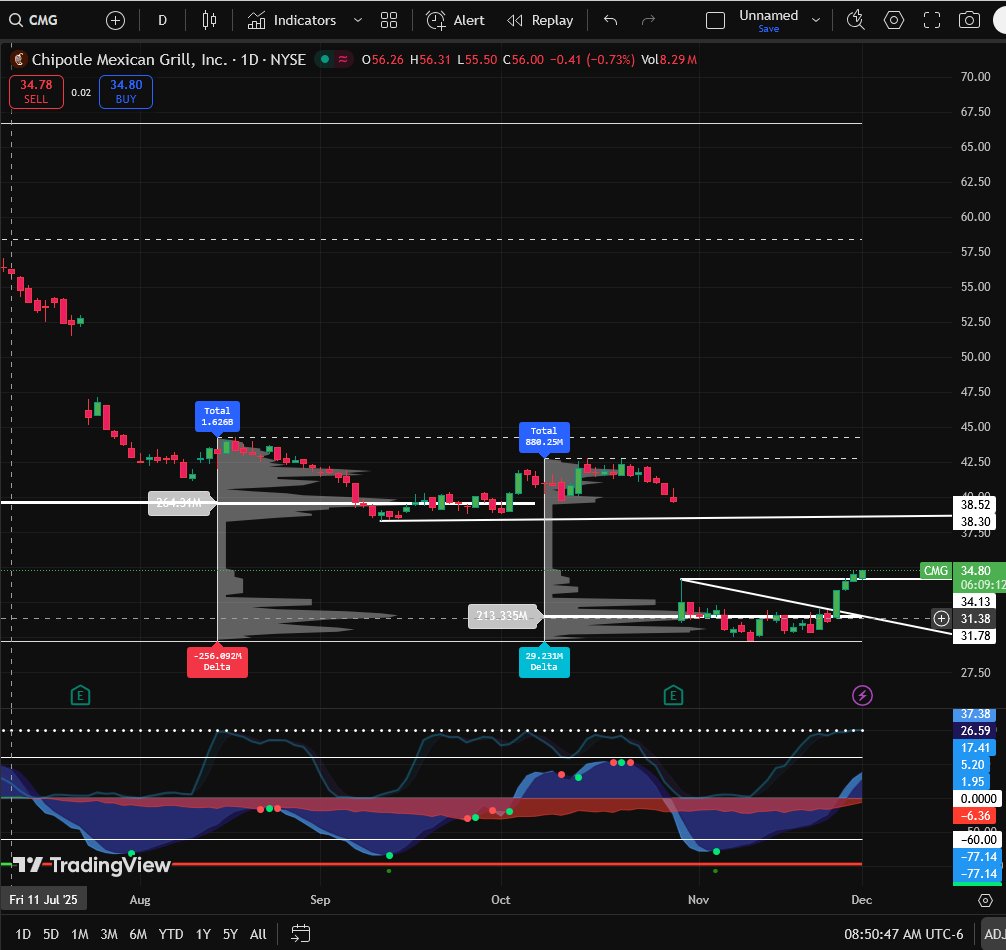Open the D interval selector
The image size is (1006, 950).
coord(162,21)
